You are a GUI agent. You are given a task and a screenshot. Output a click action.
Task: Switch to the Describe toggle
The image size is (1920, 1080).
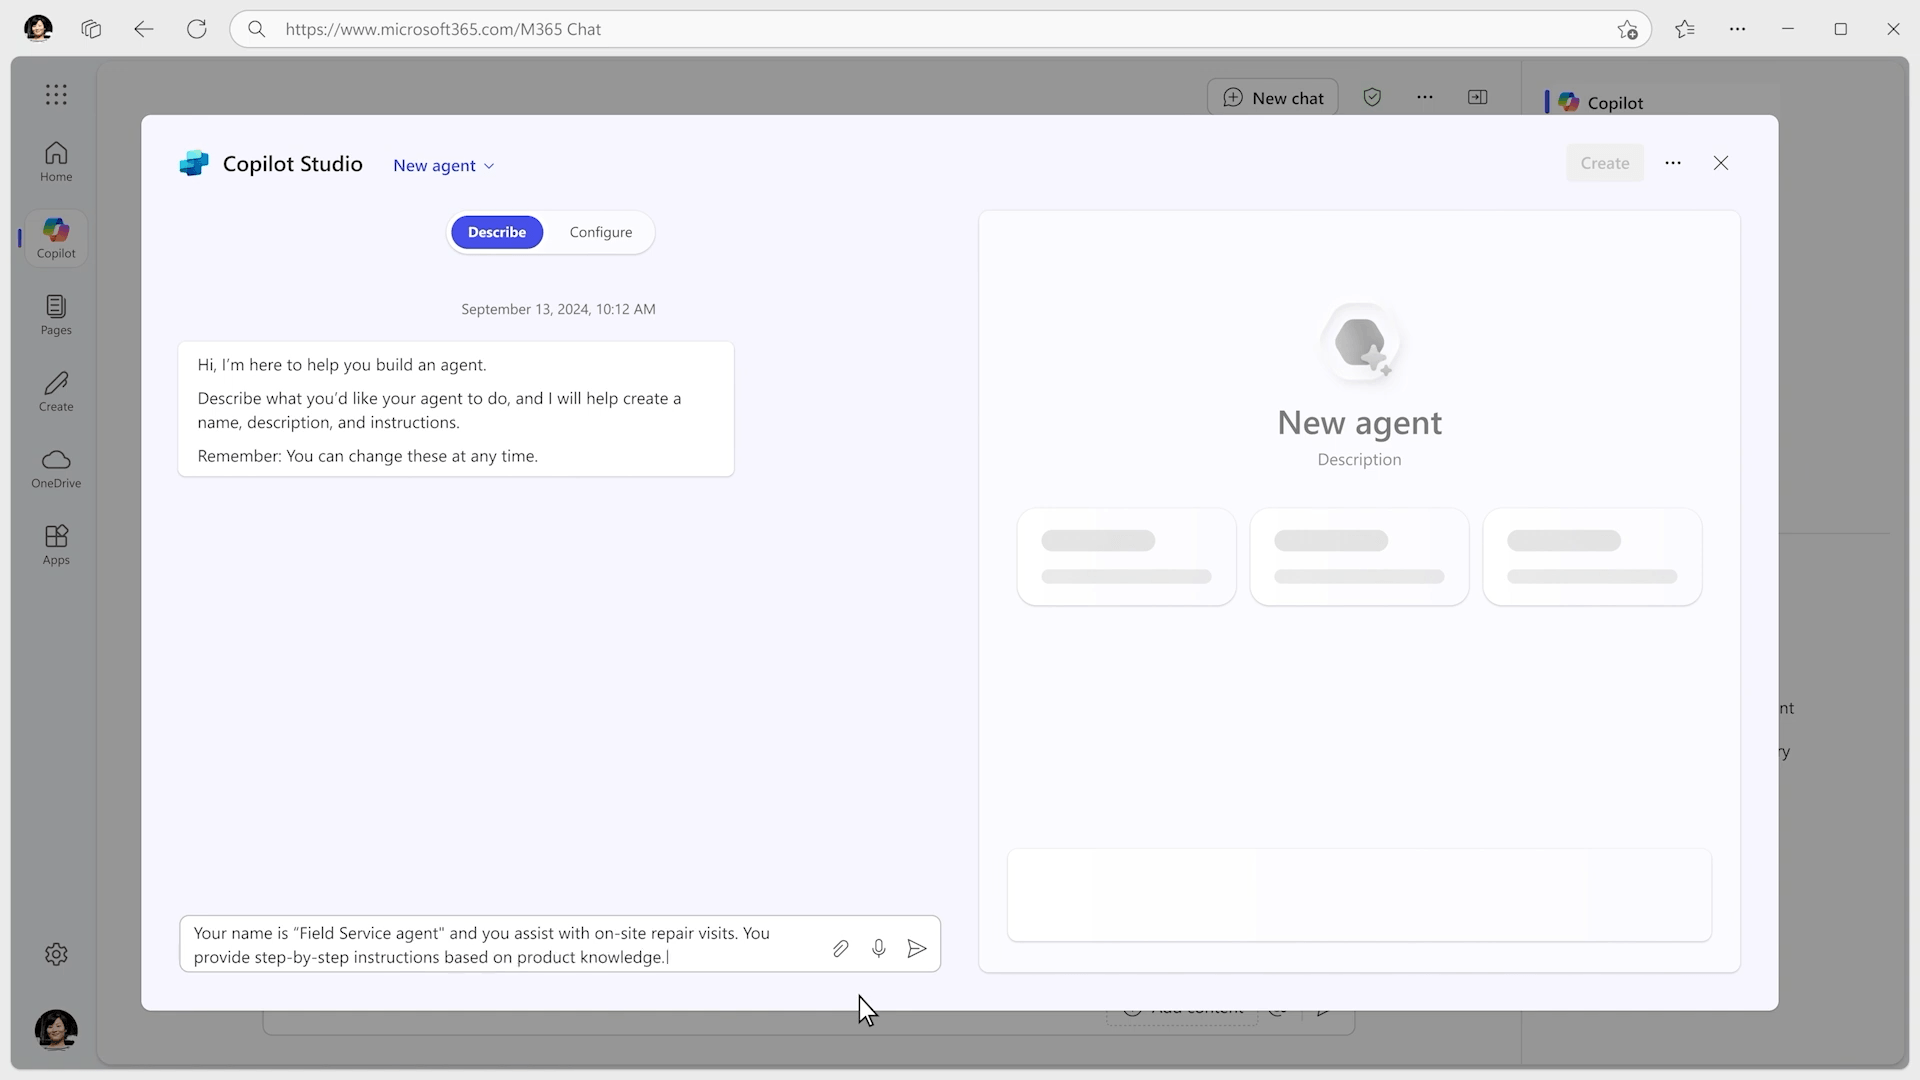(x=497, y=232)
